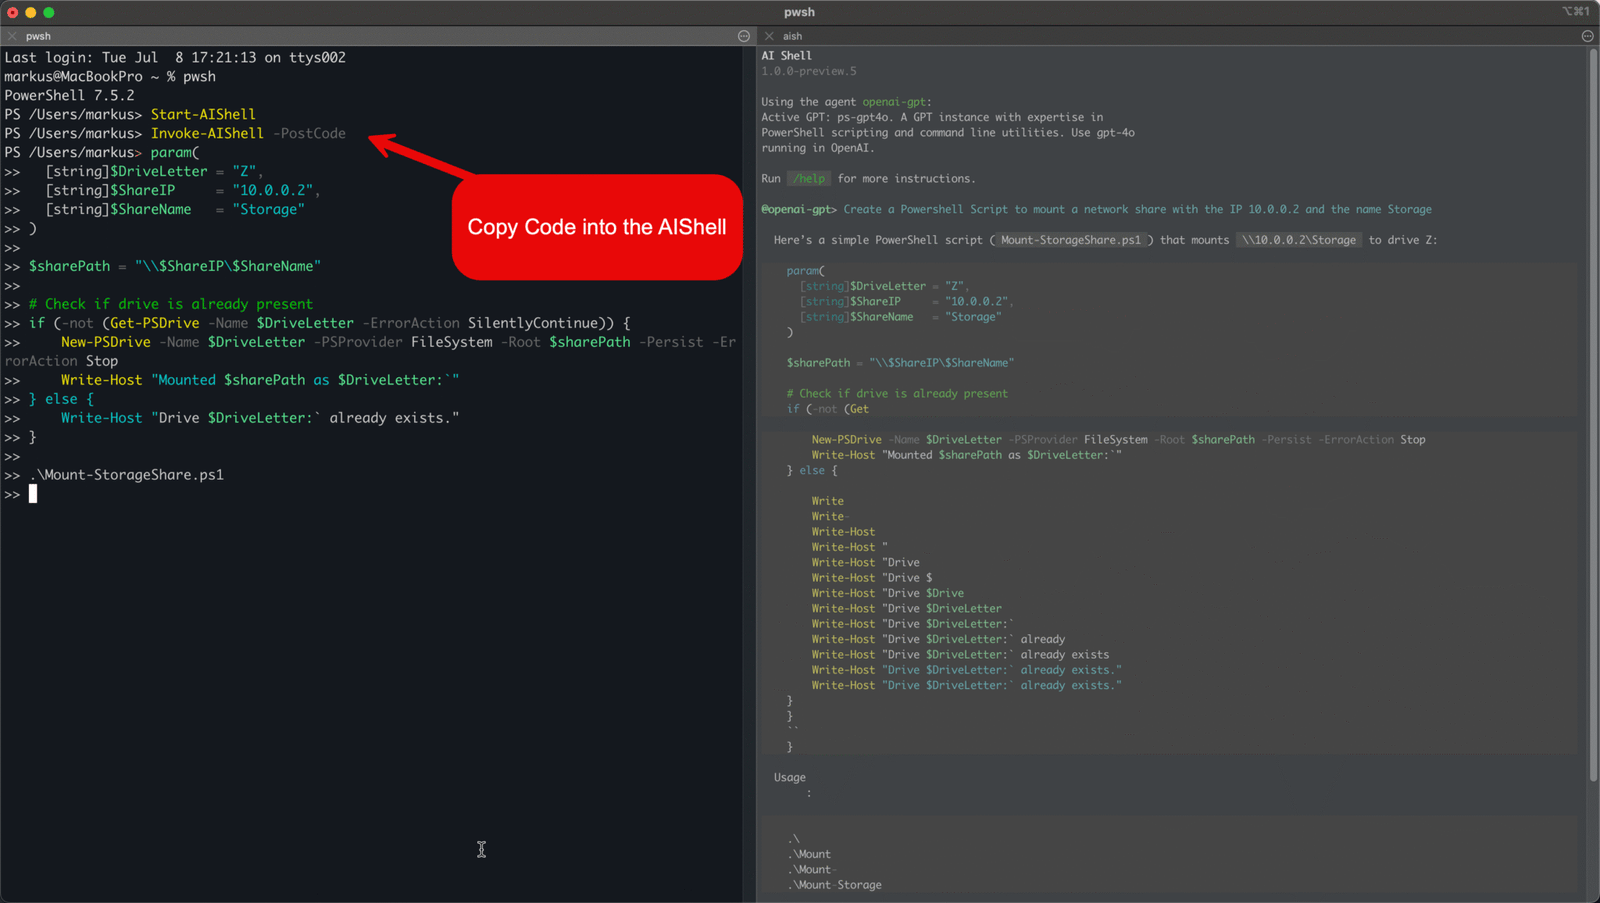Click the green full-screen traffic light button
Image resolution: width=1600 pixels, height=903 pixels.
[48, 12]
